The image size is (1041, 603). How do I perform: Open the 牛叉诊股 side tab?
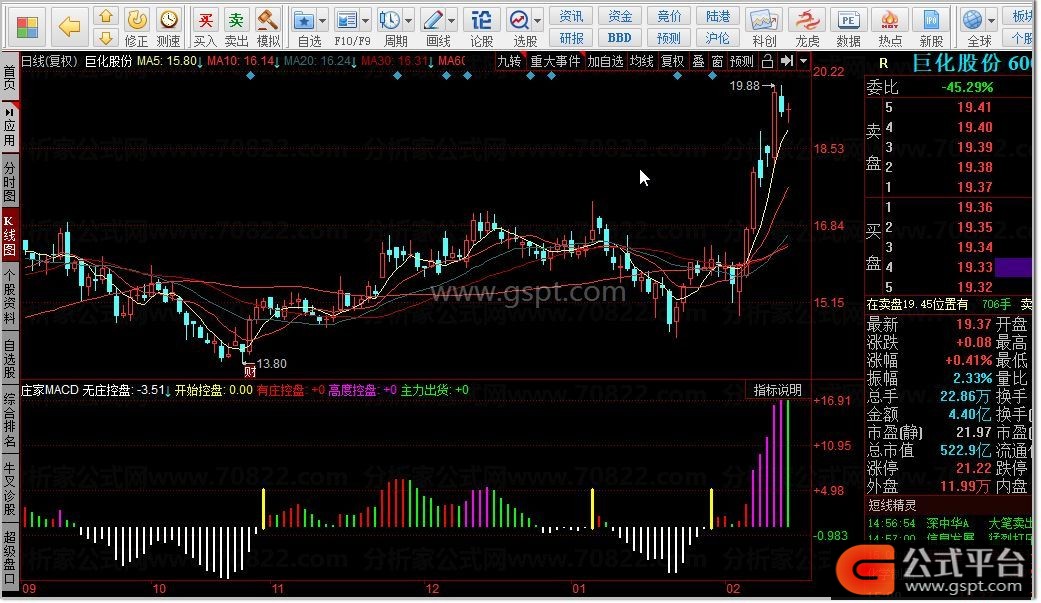9,489
